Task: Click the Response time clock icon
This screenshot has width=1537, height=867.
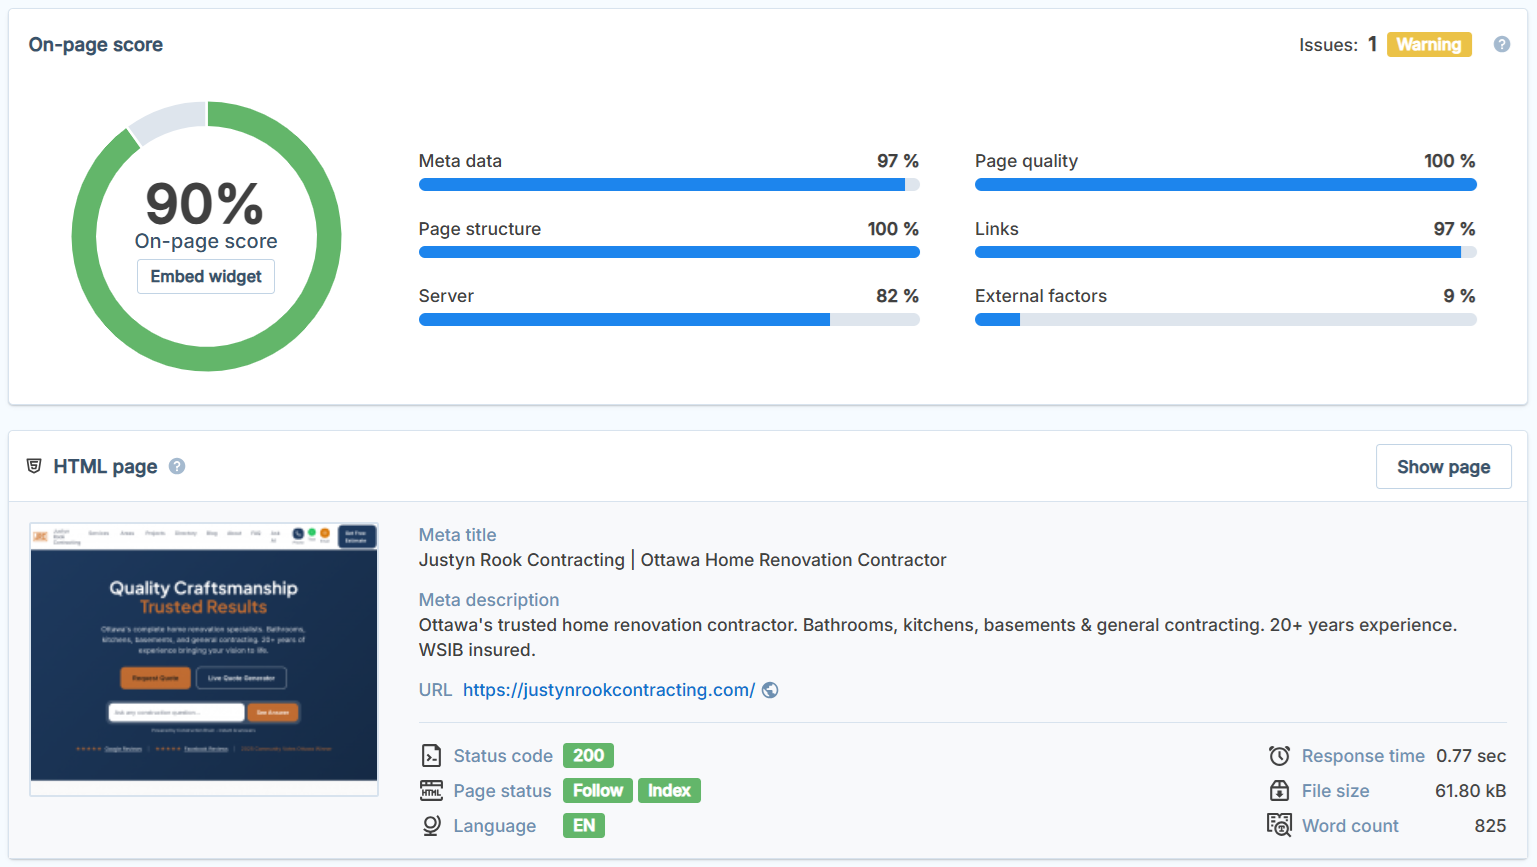Action: 1280,755
